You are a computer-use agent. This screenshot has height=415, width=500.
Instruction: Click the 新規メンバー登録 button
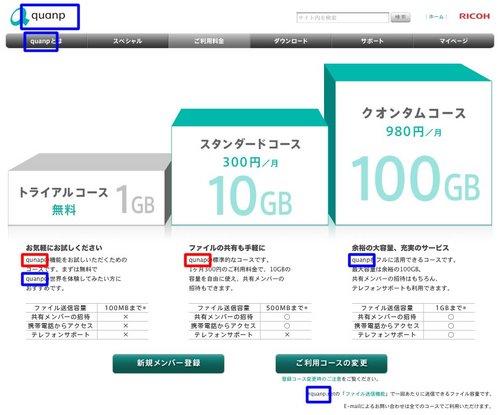pyautogui.click(x=168, y=363)
